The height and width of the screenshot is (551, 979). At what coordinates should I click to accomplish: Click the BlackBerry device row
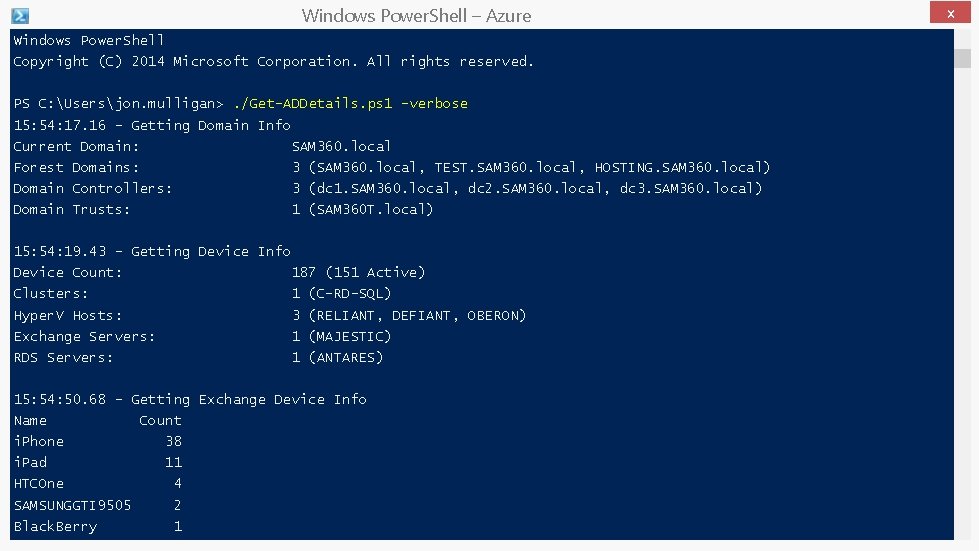[x=97, y=526]
